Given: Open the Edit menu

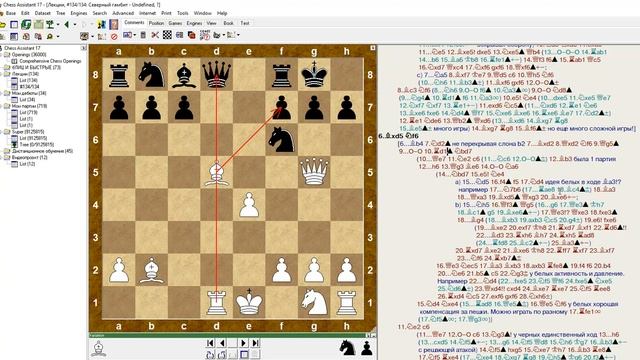Looking at the screenshot, I should point(25,13).
